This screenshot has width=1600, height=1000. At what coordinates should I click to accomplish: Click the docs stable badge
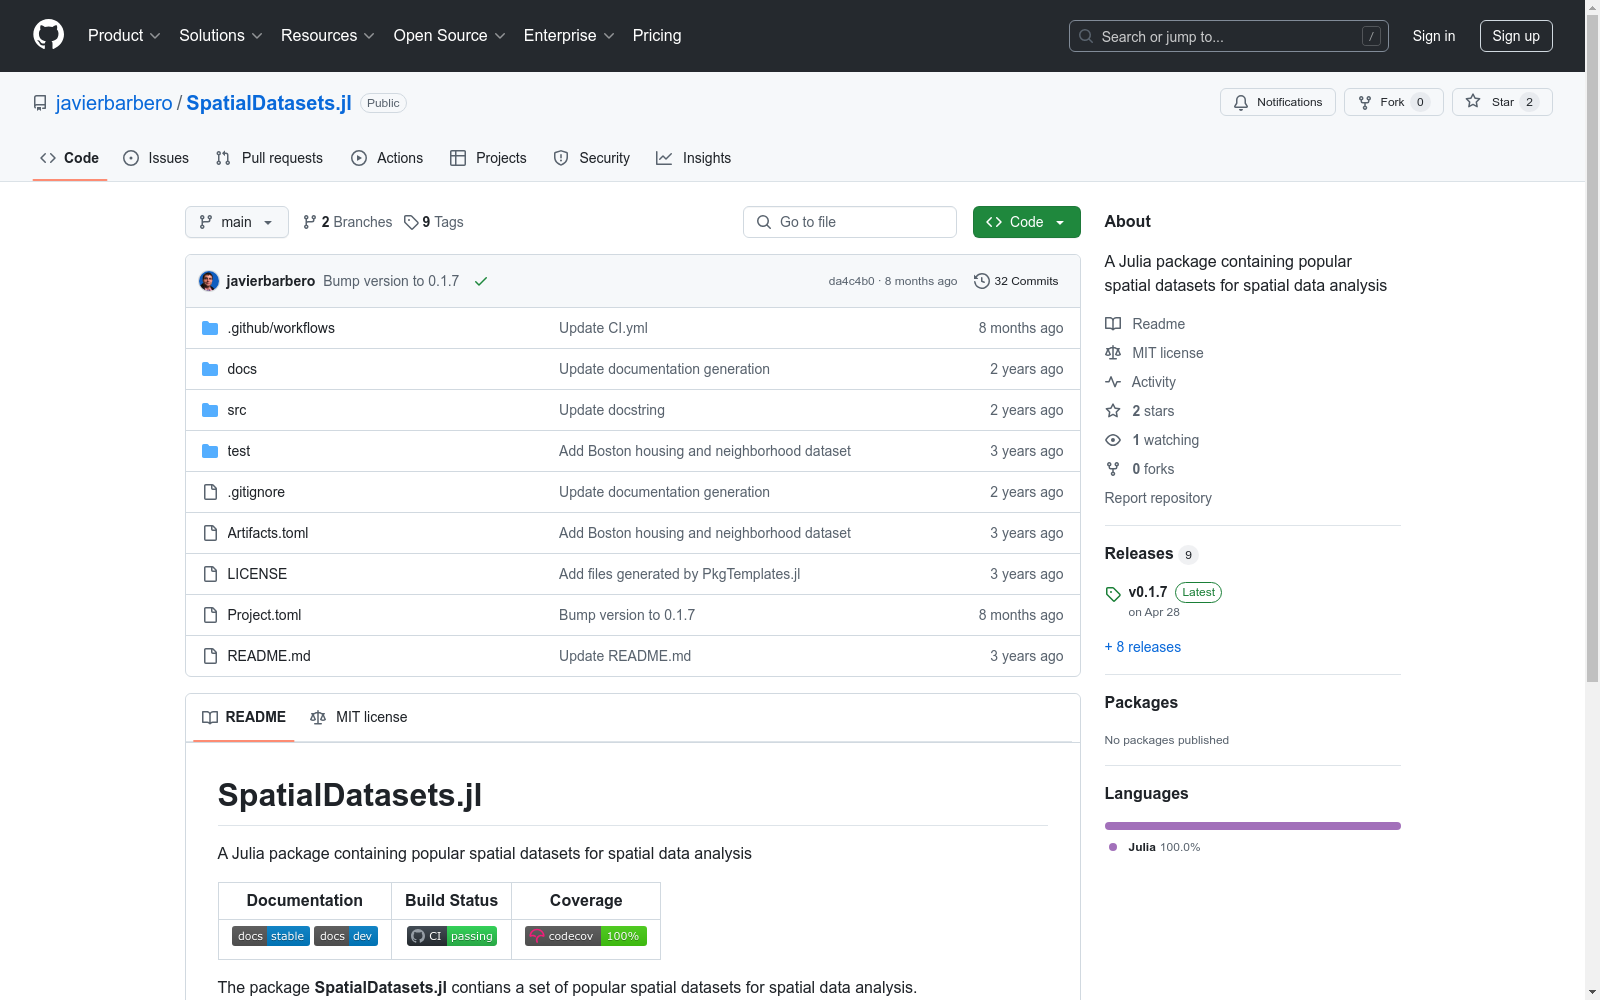coord(271,936)
